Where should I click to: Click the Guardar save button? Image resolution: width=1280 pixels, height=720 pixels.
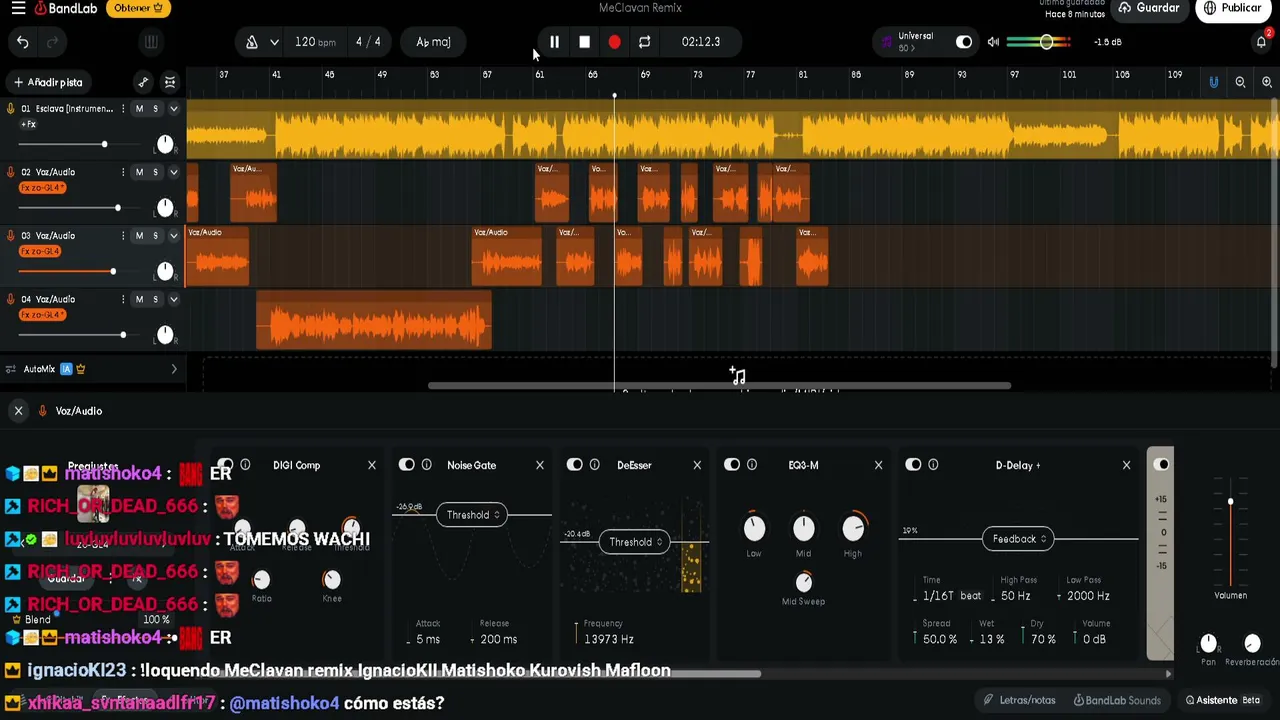pos(1150,8)
